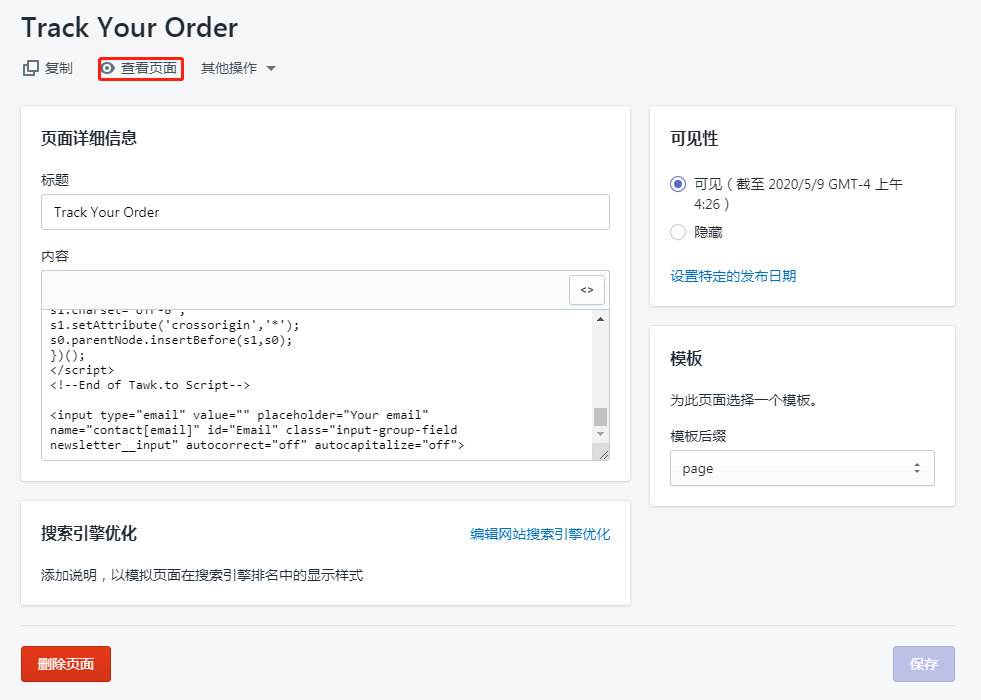
Task: Click inside the 内容 code editor area
Action: point(317,385)
